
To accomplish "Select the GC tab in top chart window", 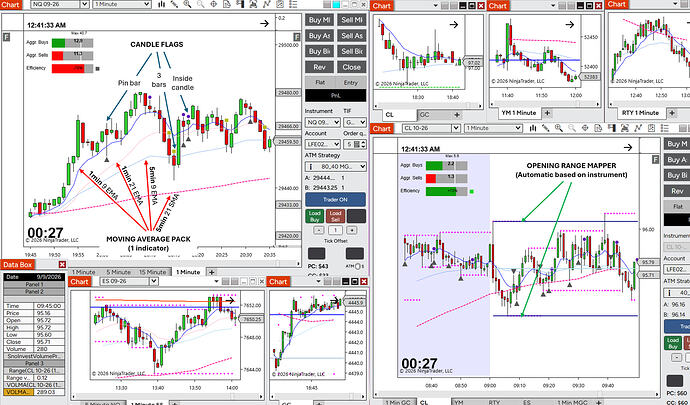I will (424, 115).
